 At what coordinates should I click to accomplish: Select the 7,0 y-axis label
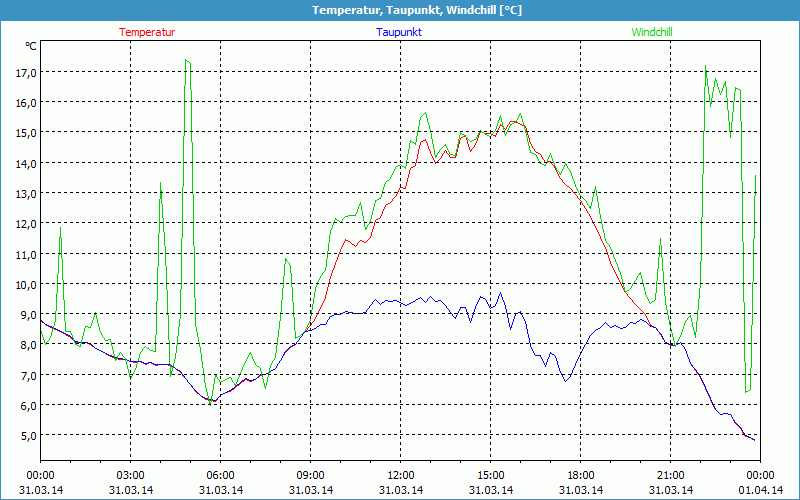(26, 375)
